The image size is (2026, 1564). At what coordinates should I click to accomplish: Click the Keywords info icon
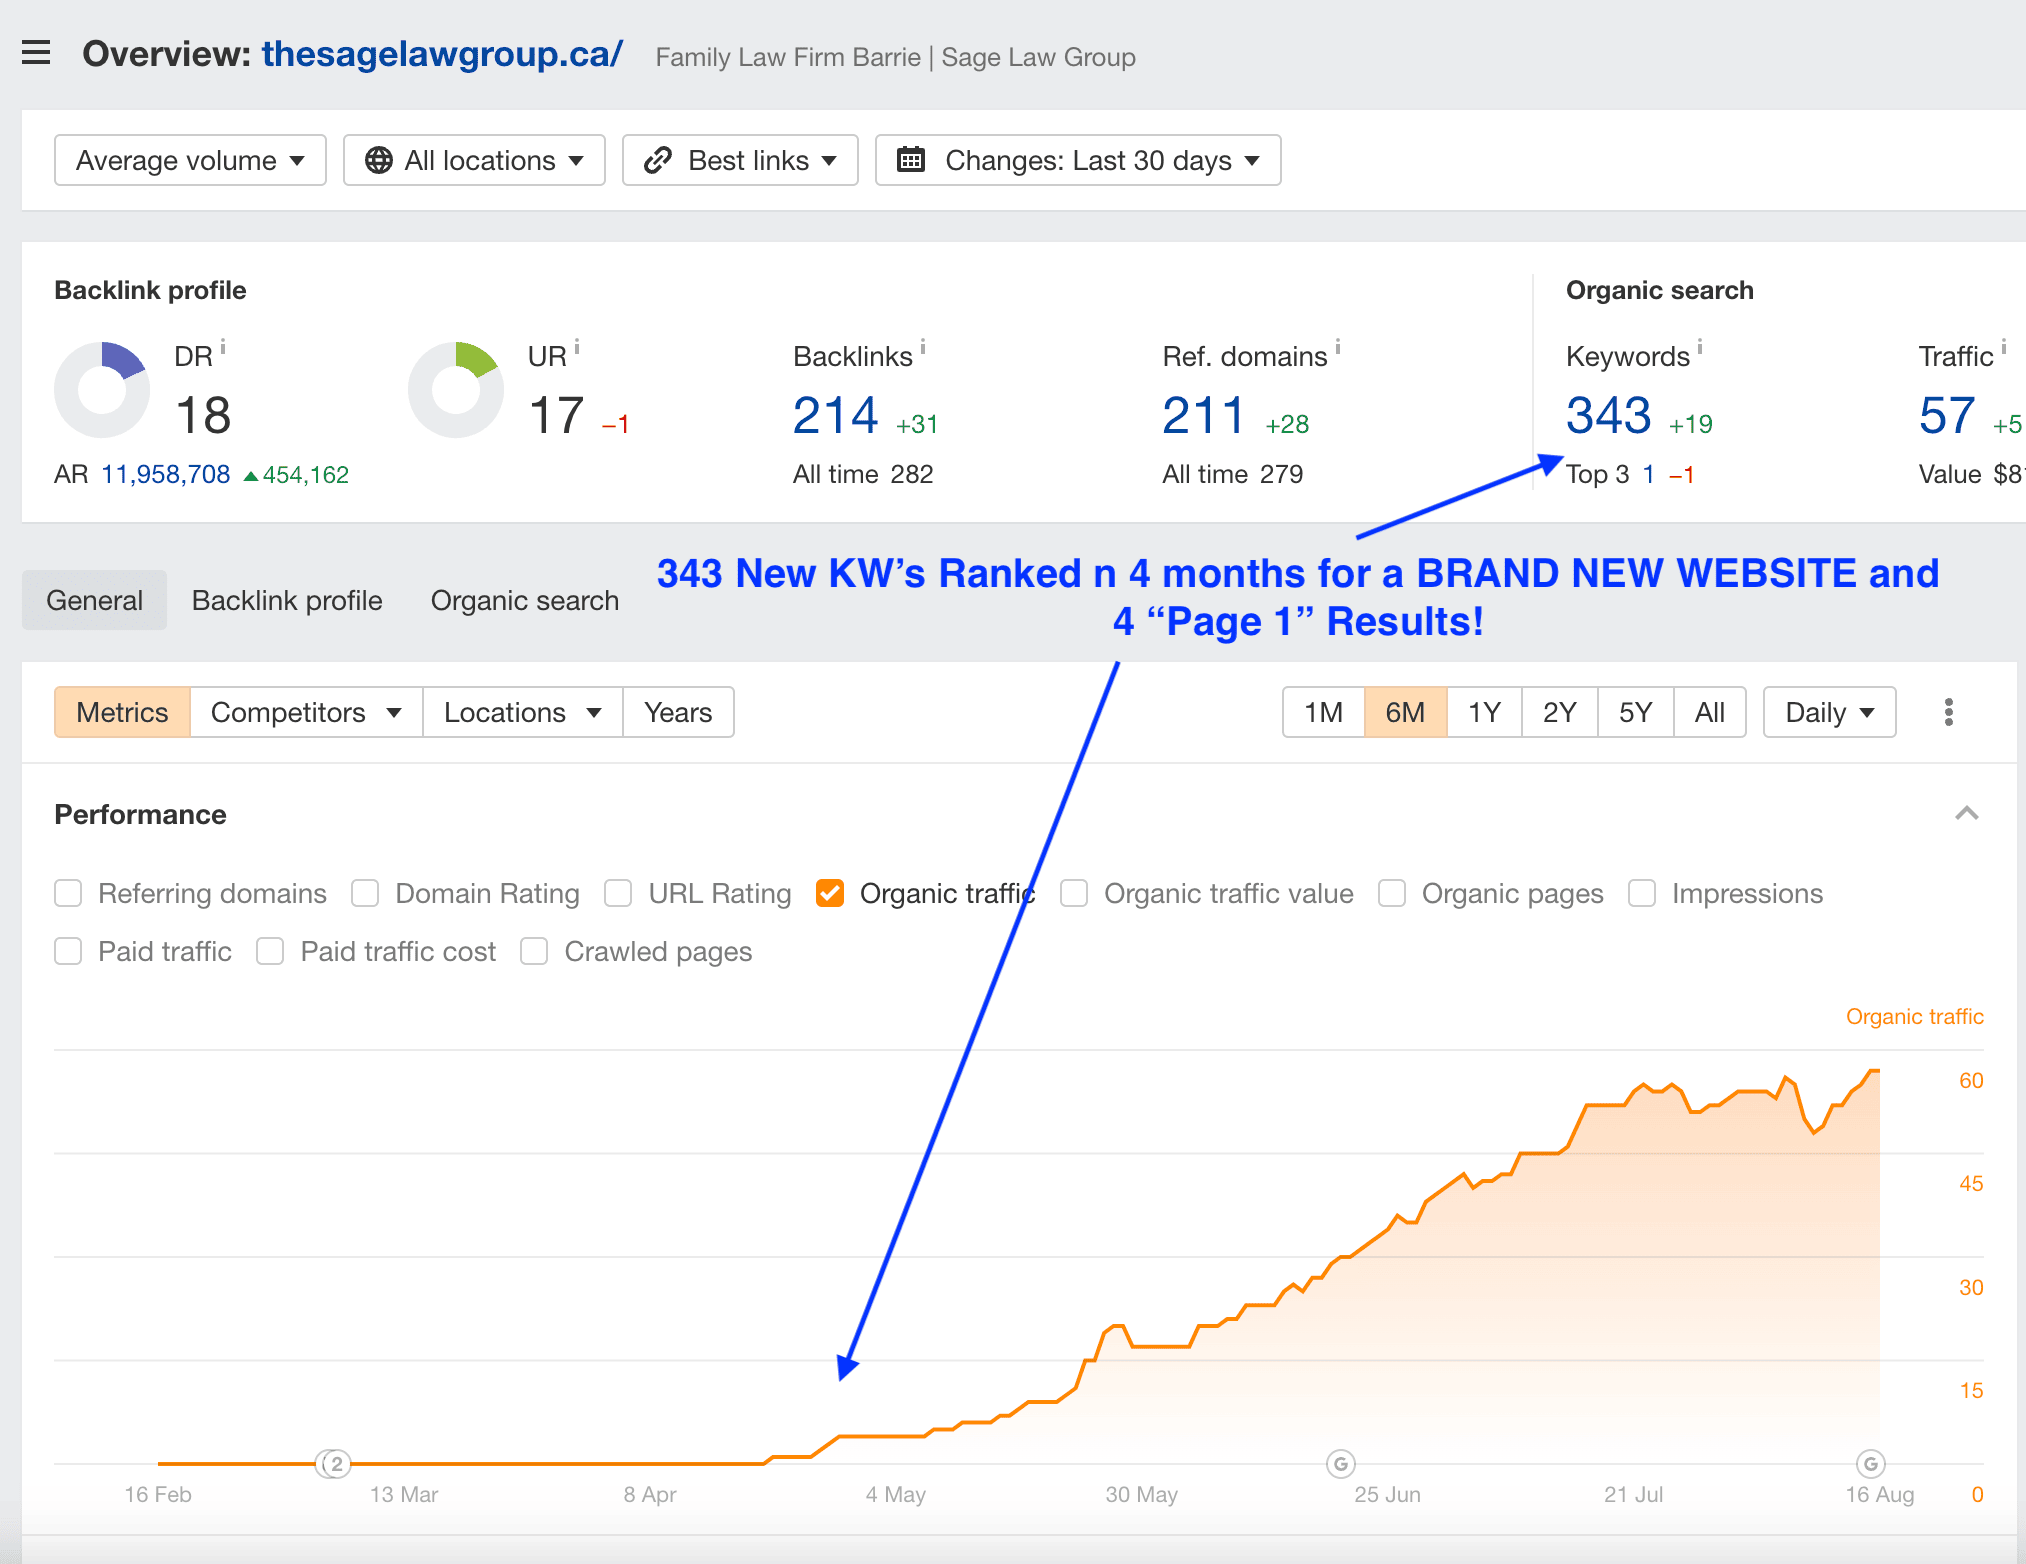pyautogui.click(x=1700, y=347)
